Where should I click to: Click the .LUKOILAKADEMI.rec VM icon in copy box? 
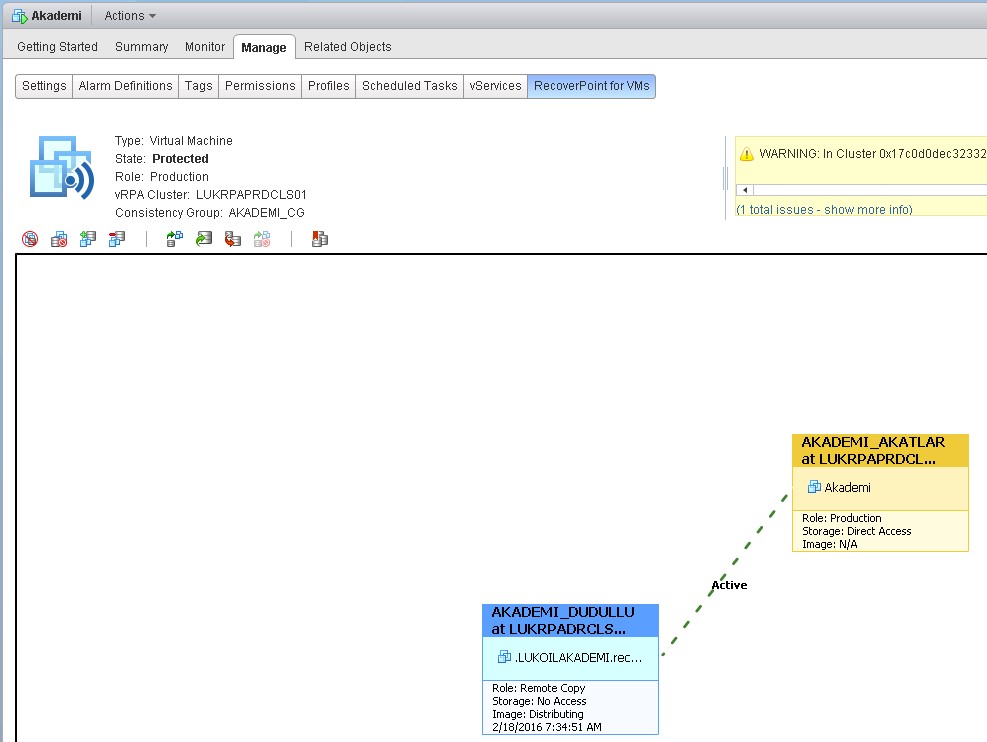[x=504, y=657]
